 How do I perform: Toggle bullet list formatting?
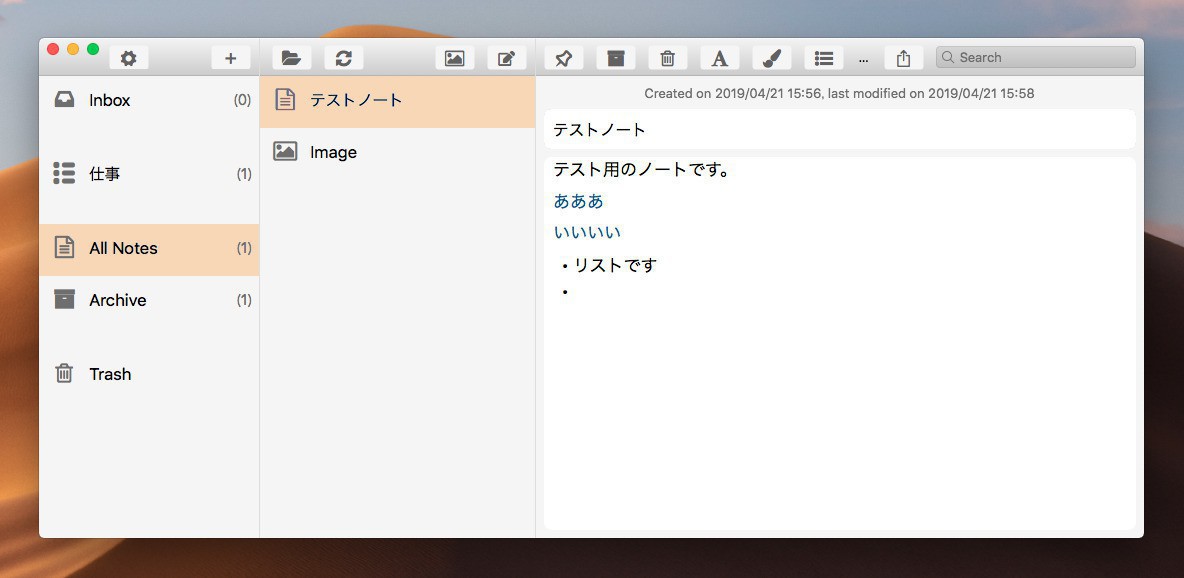click(x=824, y=58)
